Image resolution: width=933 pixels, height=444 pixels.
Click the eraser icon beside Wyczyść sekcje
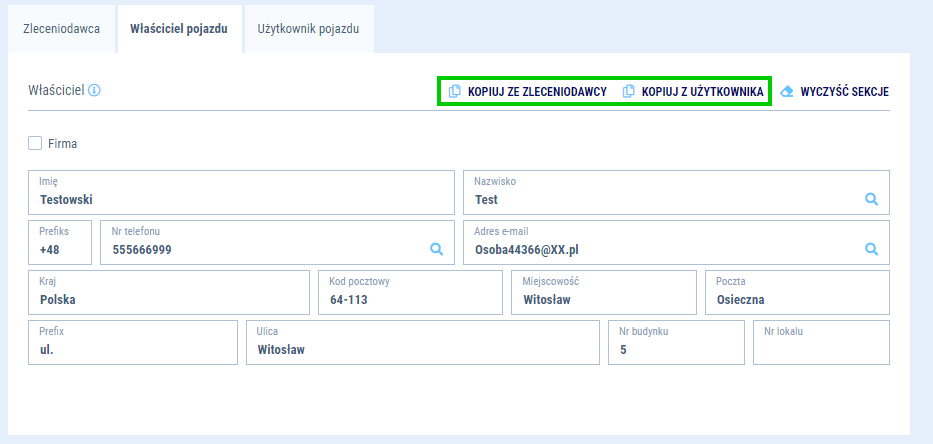coord(786,91)
